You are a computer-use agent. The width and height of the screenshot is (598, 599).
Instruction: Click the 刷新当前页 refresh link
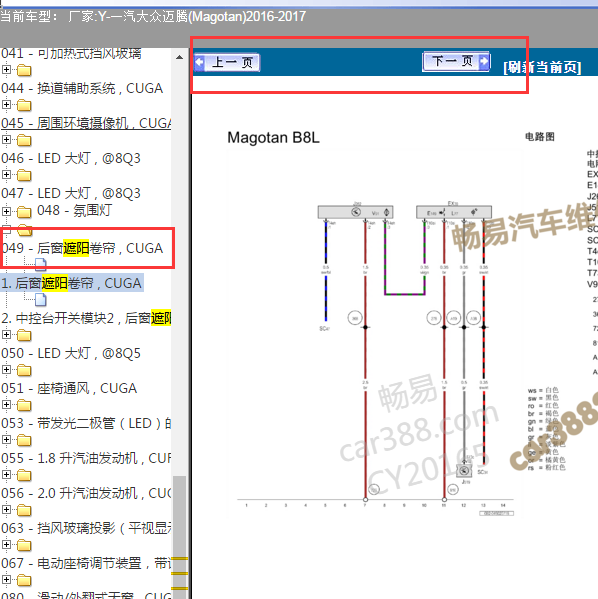tap(542, 67)
